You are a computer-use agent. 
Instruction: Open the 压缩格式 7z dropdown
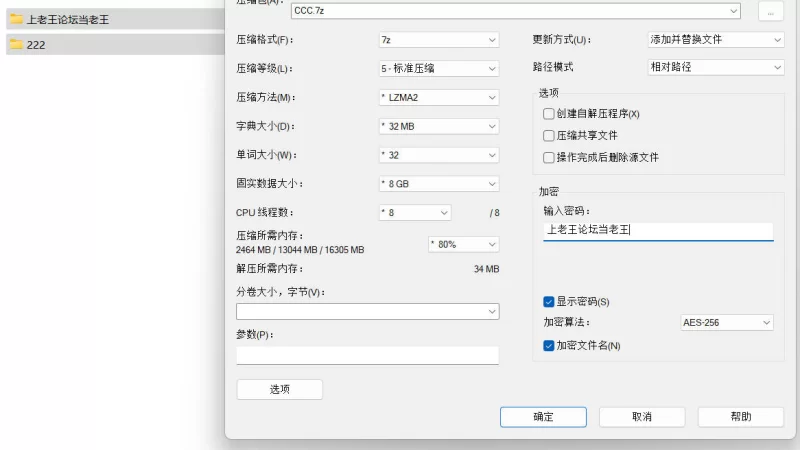point(437,40)
